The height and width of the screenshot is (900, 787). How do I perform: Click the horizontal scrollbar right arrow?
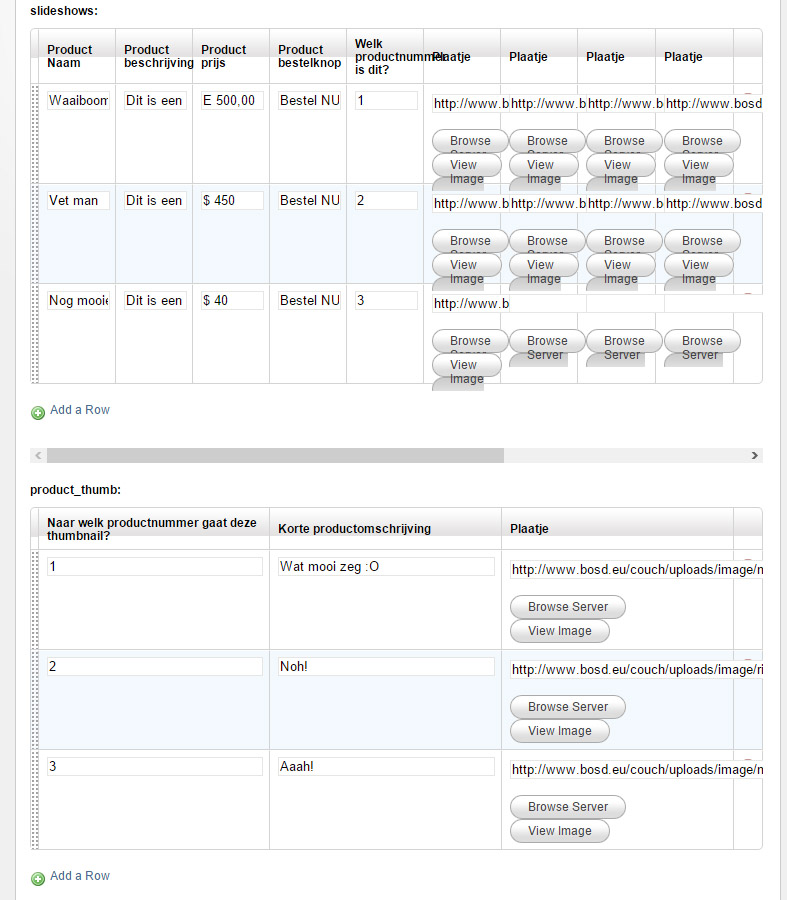(754, 456)
